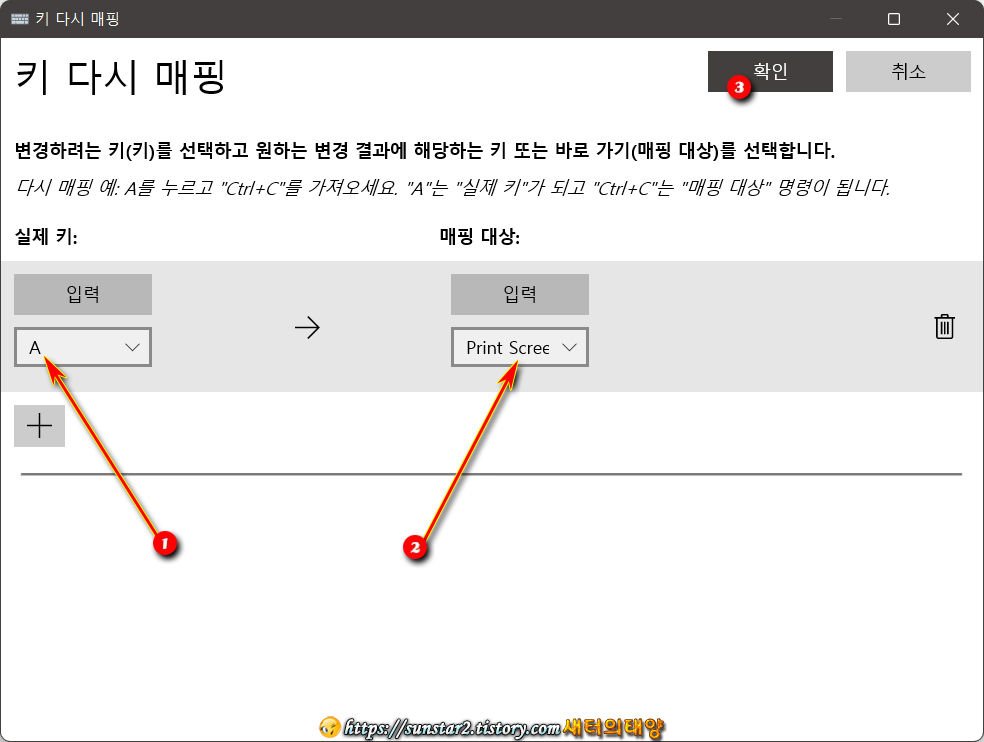Click the 확인 button to confirm remapping
Viewport: 984px width, 742px height.
(770, 71)
